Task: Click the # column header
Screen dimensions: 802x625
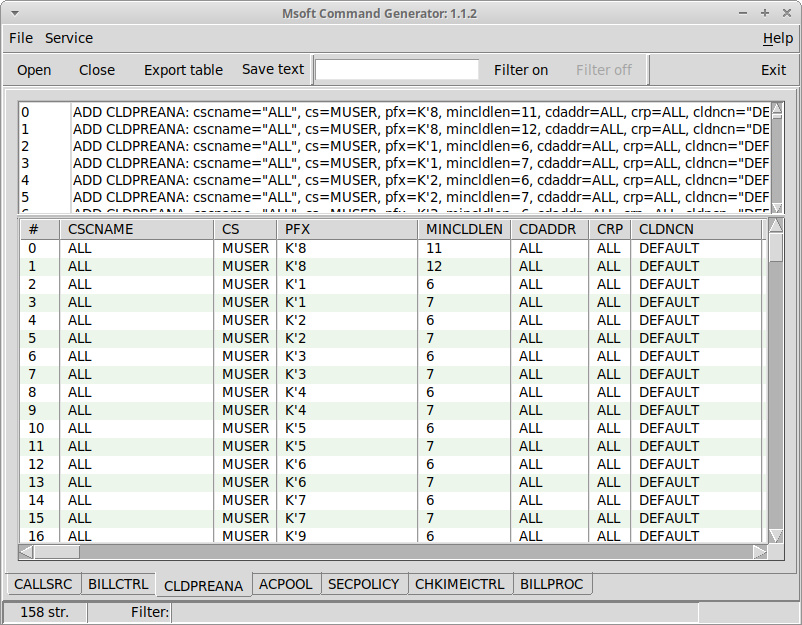Action: (40, 229)
